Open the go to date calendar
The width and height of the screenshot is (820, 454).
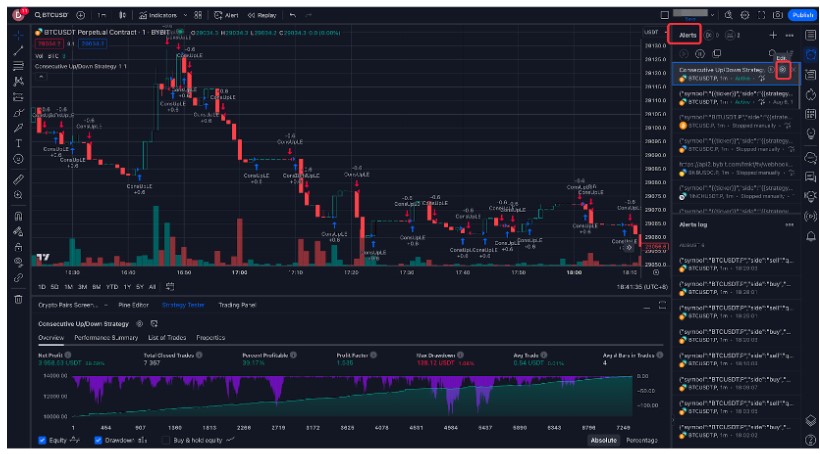click(x=170, y=287)
